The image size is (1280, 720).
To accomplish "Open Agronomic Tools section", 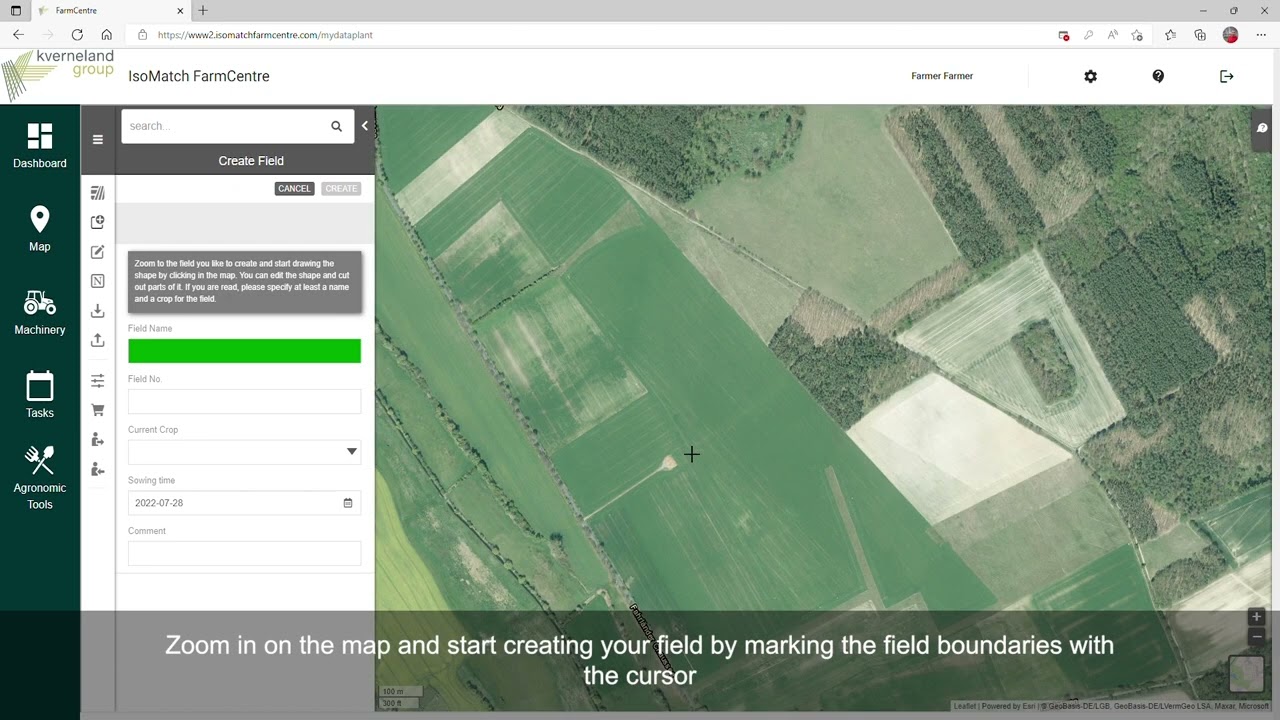I will (x=40, y=478).
